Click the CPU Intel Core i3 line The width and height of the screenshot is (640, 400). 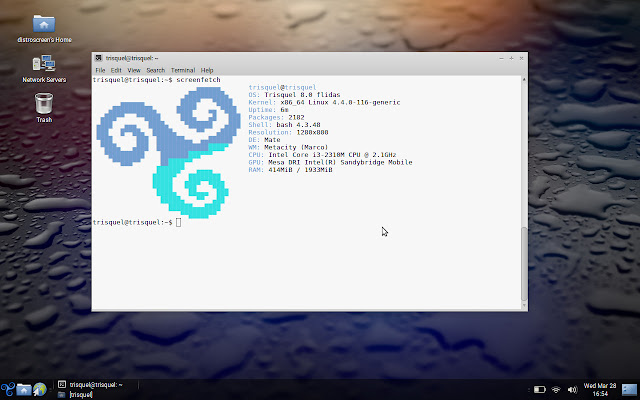322,155
